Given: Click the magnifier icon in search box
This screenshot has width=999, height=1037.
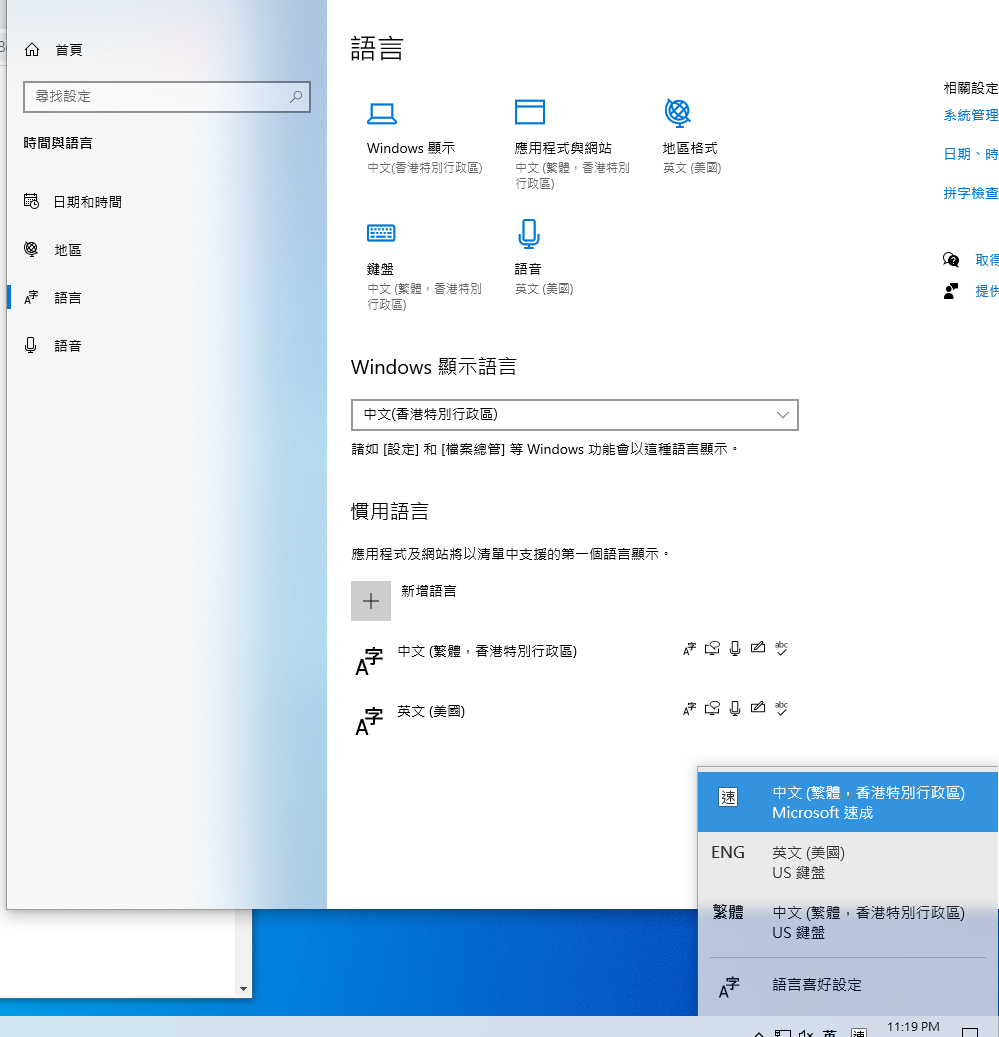Looking at the screenshot, I should pos(296,97).
